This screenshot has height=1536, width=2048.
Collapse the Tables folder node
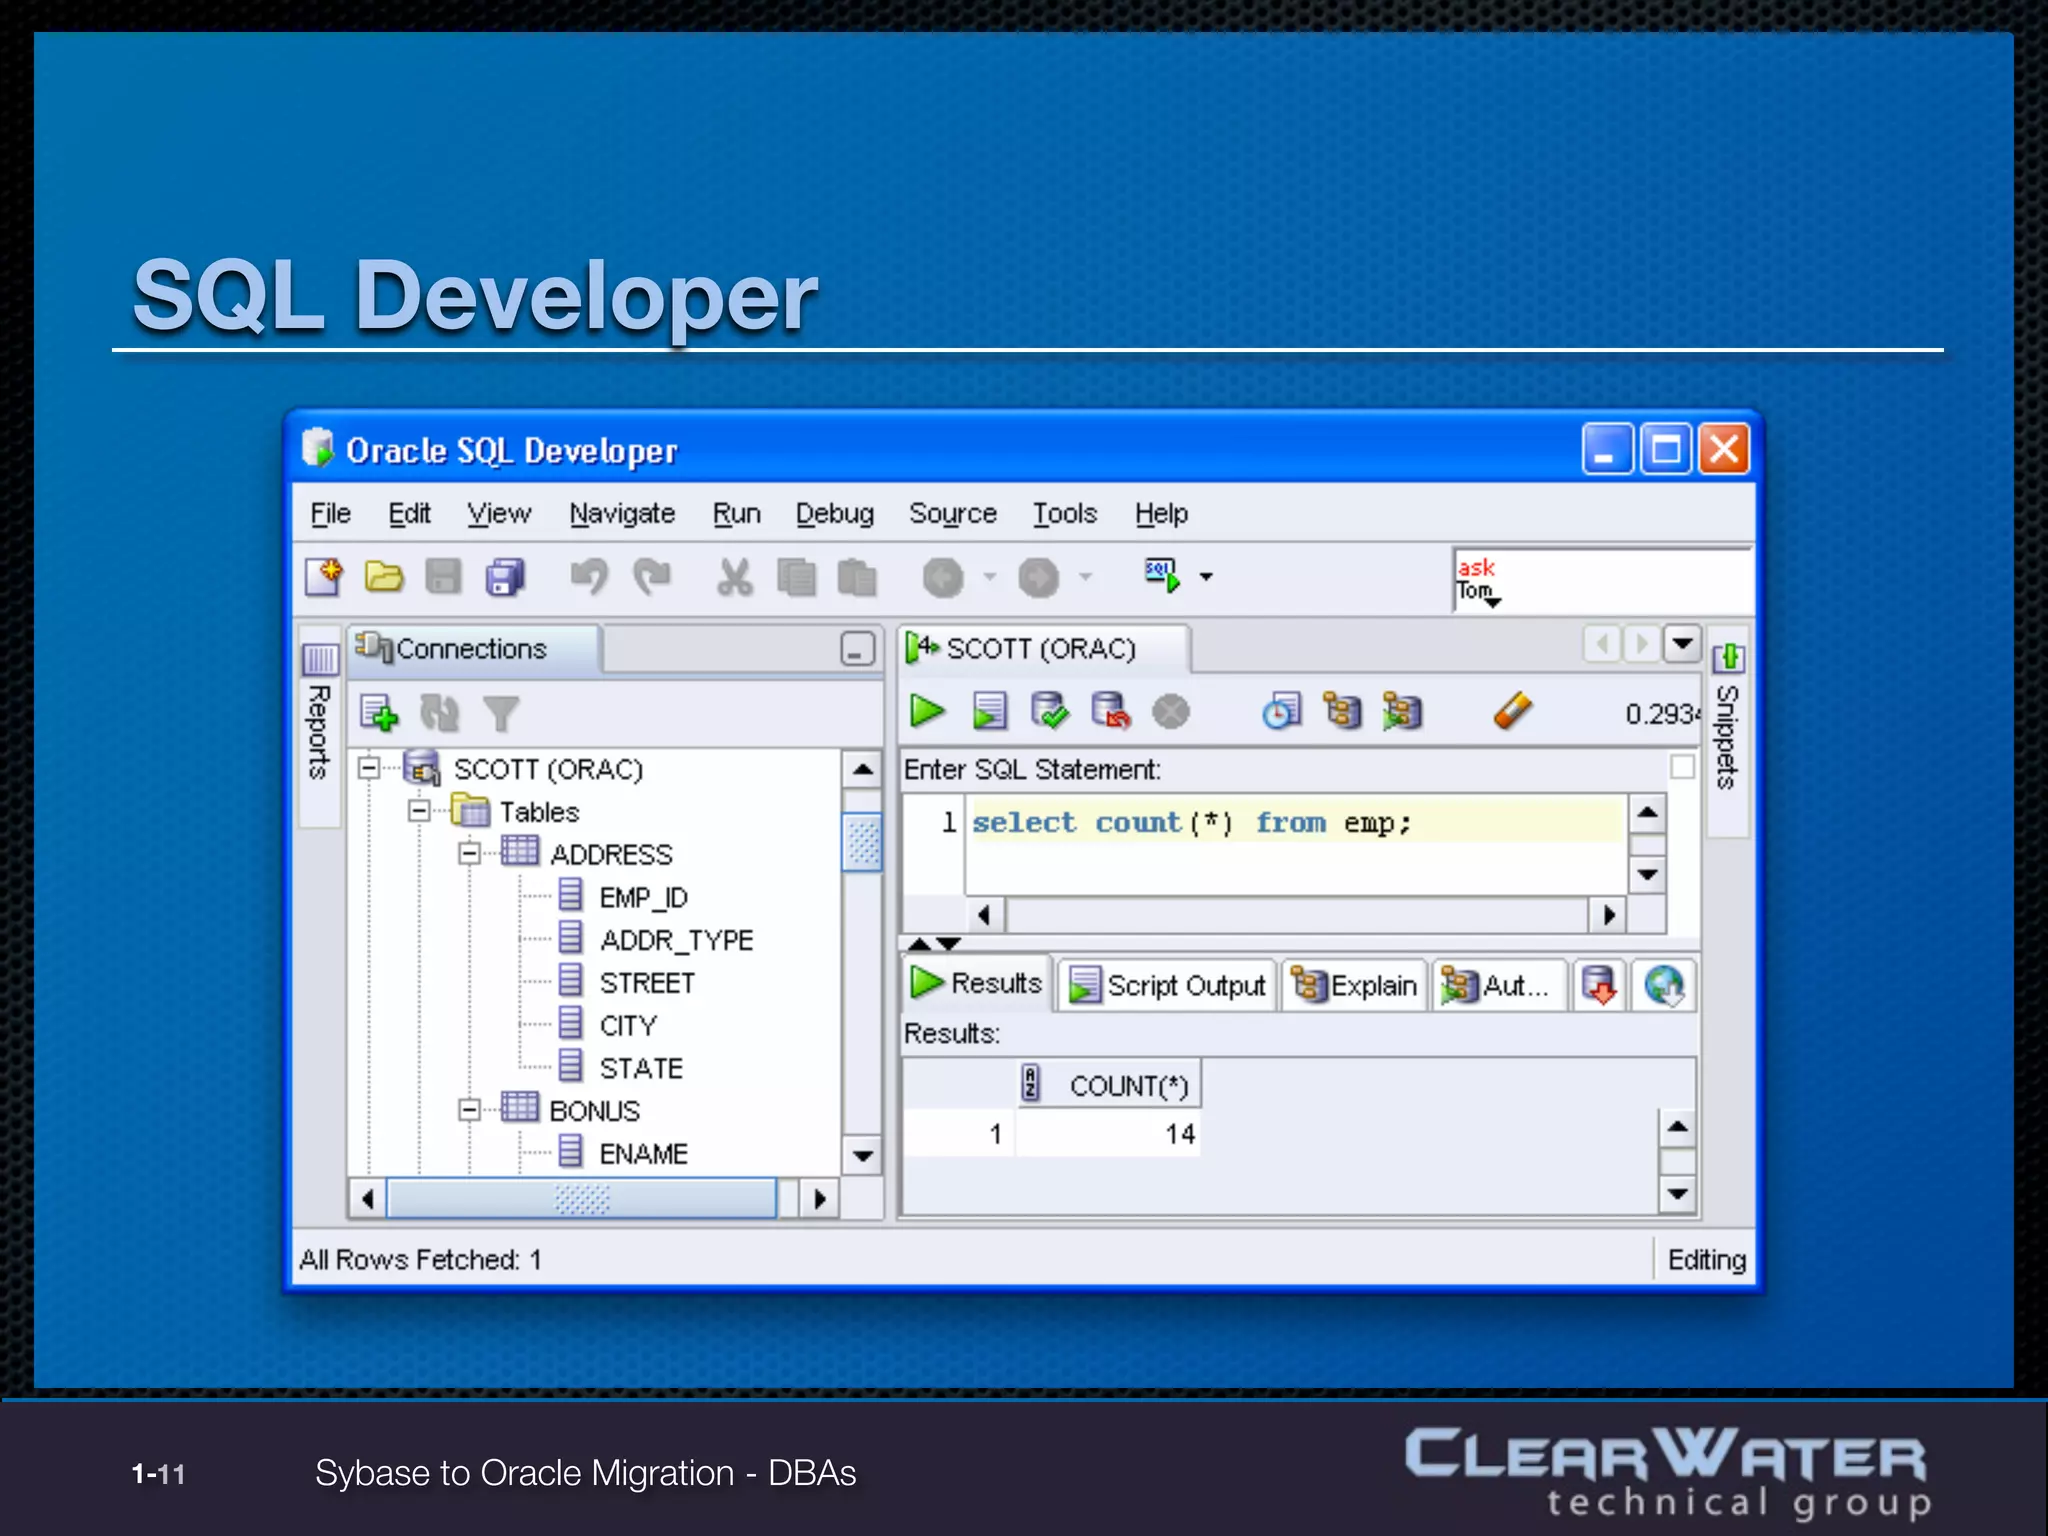point(419,810)
